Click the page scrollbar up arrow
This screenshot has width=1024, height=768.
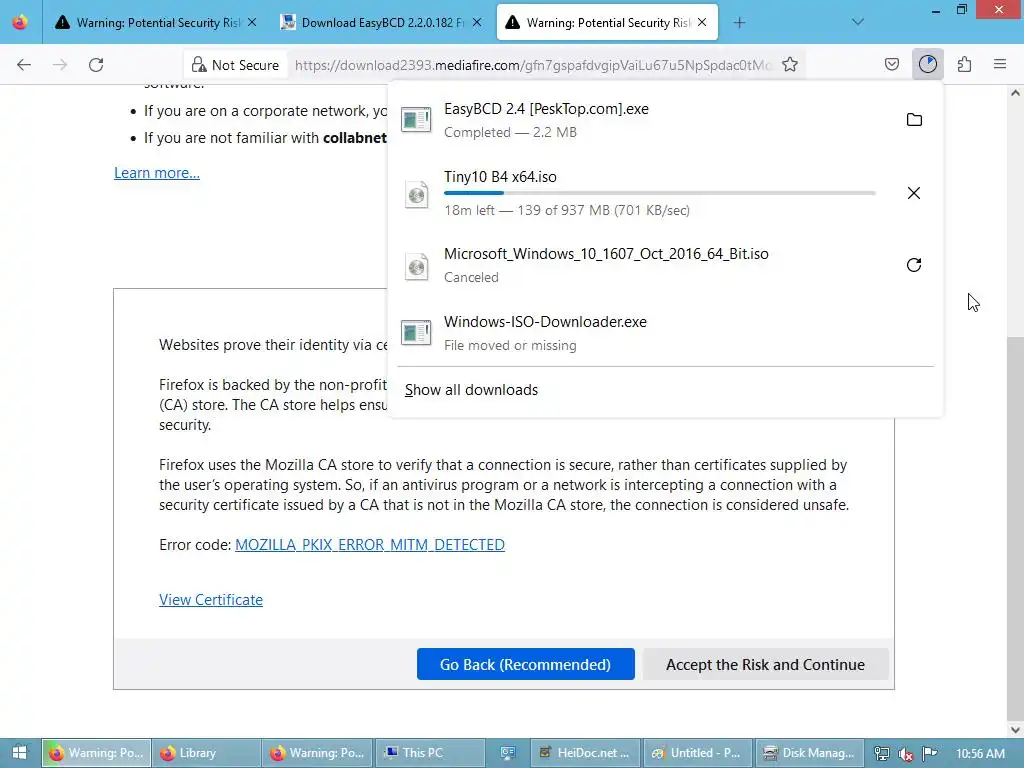coord(1015,93)
